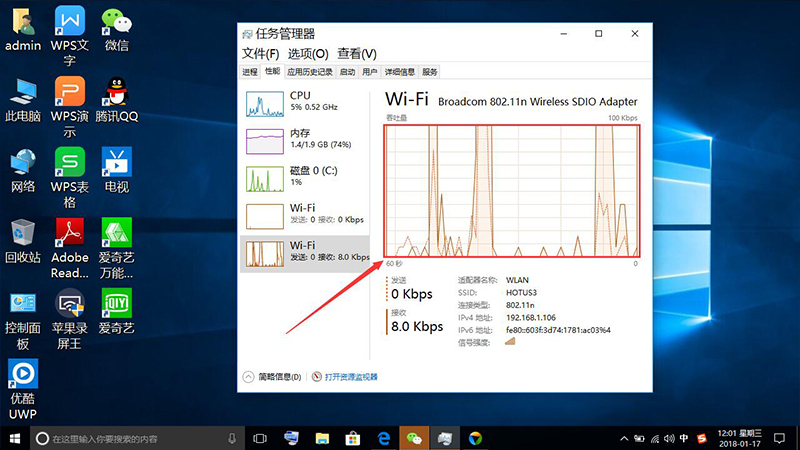Switch to WeChat taskbar icon

click(x=414, y=438)
